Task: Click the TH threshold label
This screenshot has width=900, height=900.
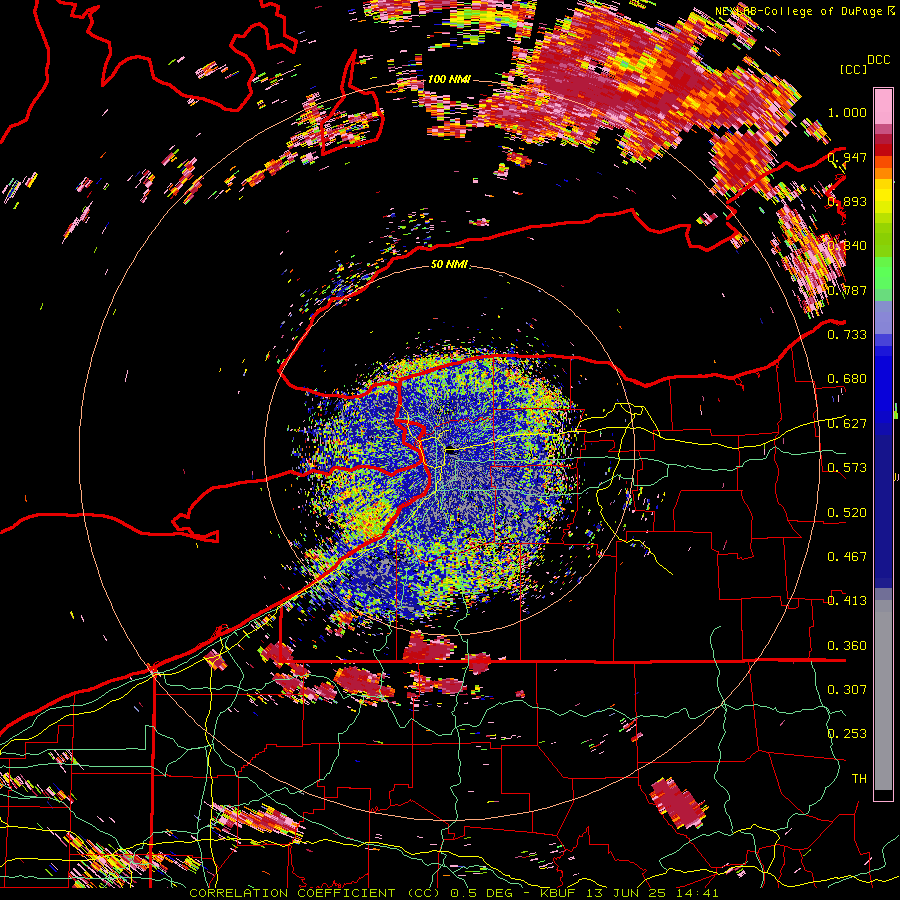Action: [x=859, y=779]
